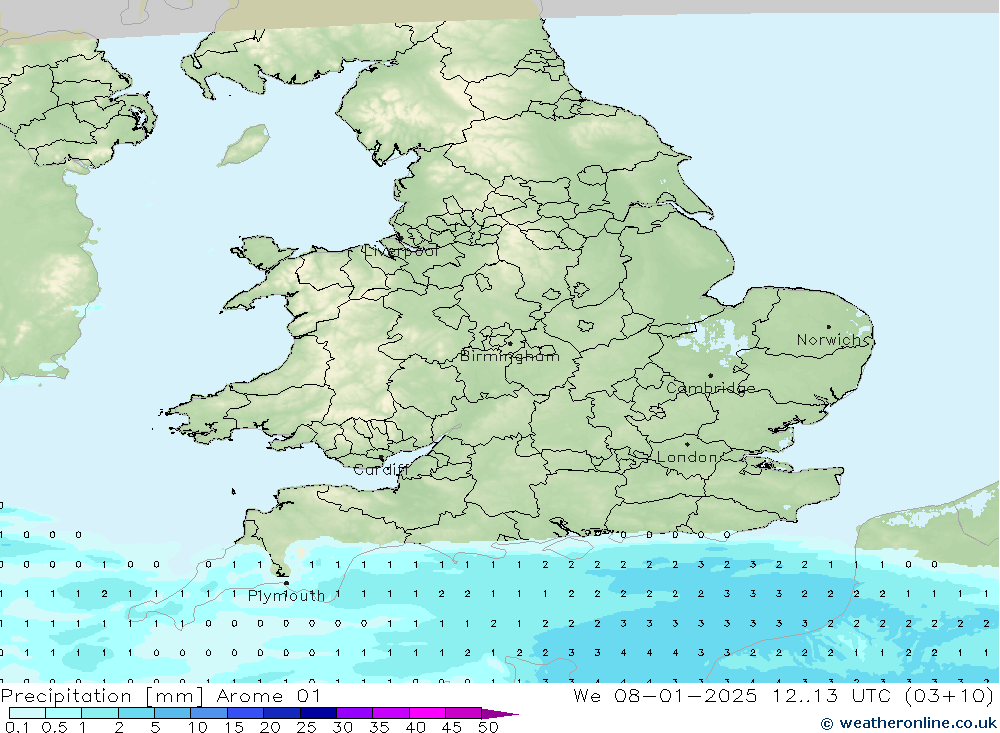Pick the legend swatch between 45 and 50
Screen dimensions: 1000x733
click(464, 713)
